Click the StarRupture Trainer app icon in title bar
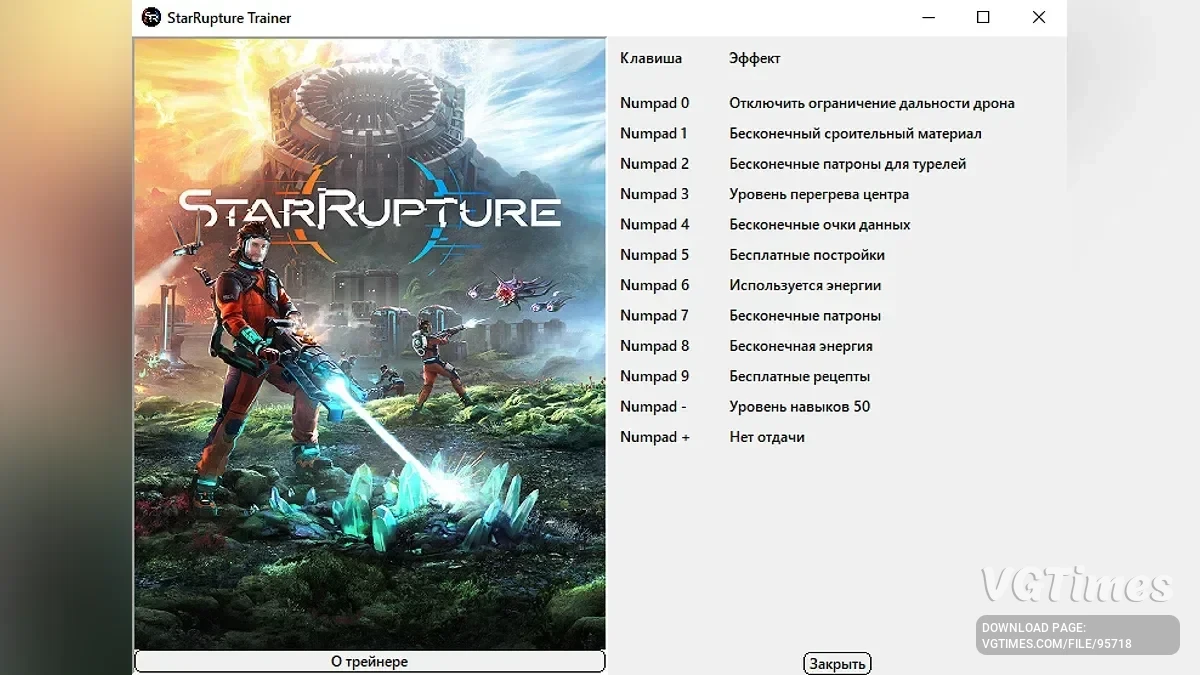The width and height of the screenshot is (1200, 675). coord(151,17)
